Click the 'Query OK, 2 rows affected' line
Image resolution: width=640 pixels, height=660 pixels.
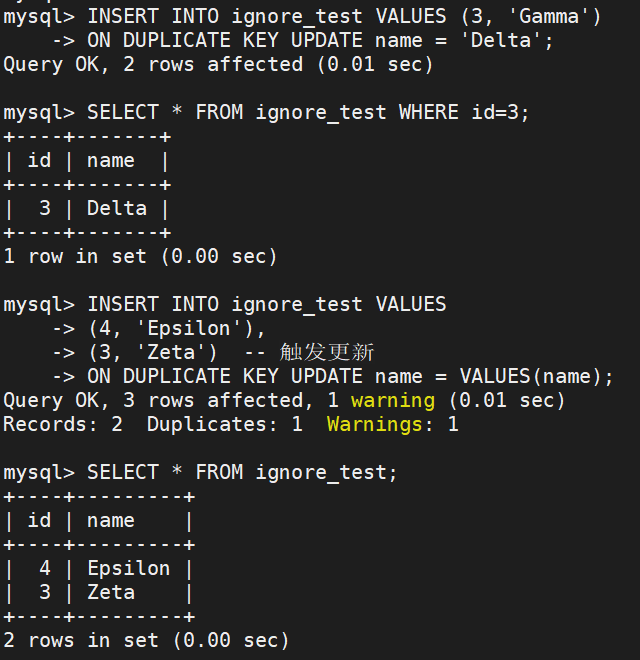152,64
